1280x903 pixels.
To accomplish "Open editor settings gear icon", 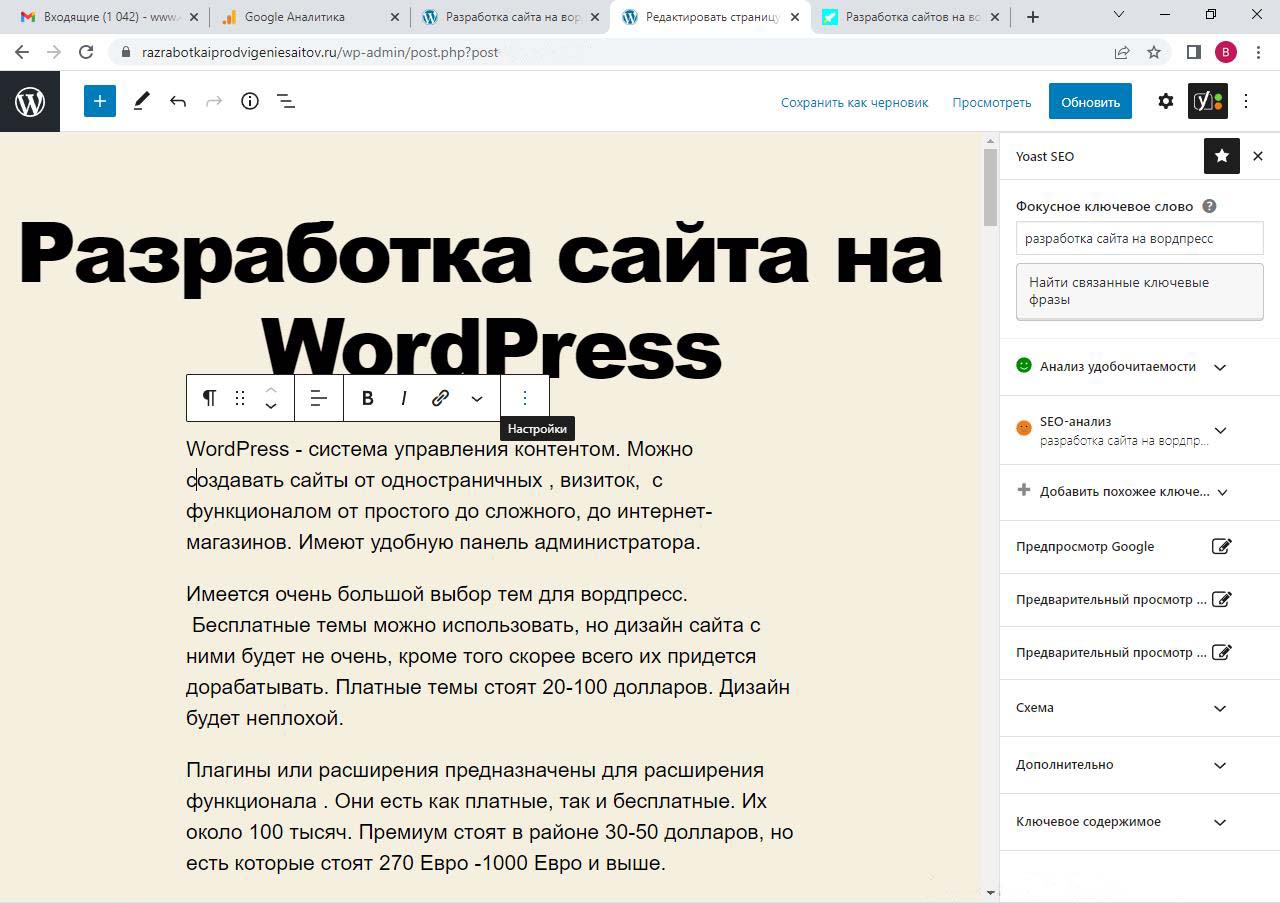I will coord(1165,101).
